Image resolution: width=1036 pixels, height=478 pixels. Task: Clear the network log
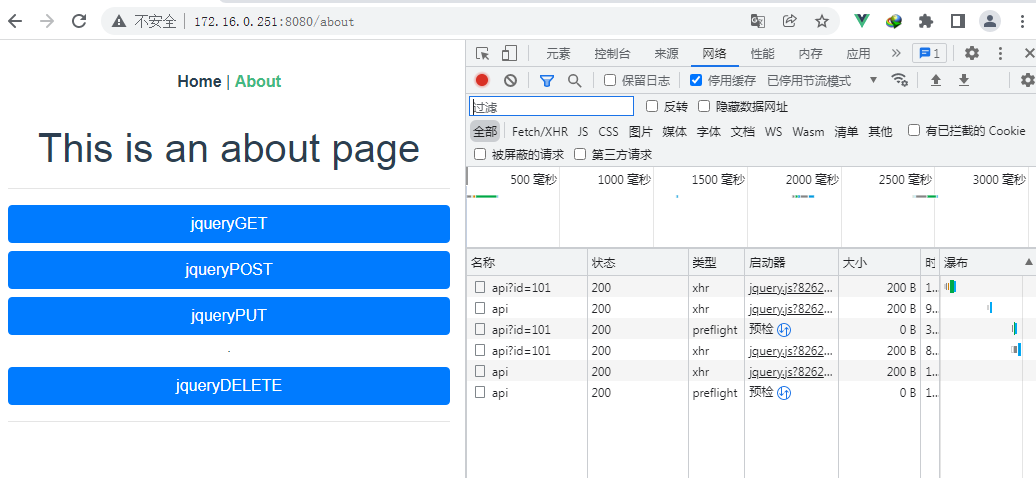point(510,81)
